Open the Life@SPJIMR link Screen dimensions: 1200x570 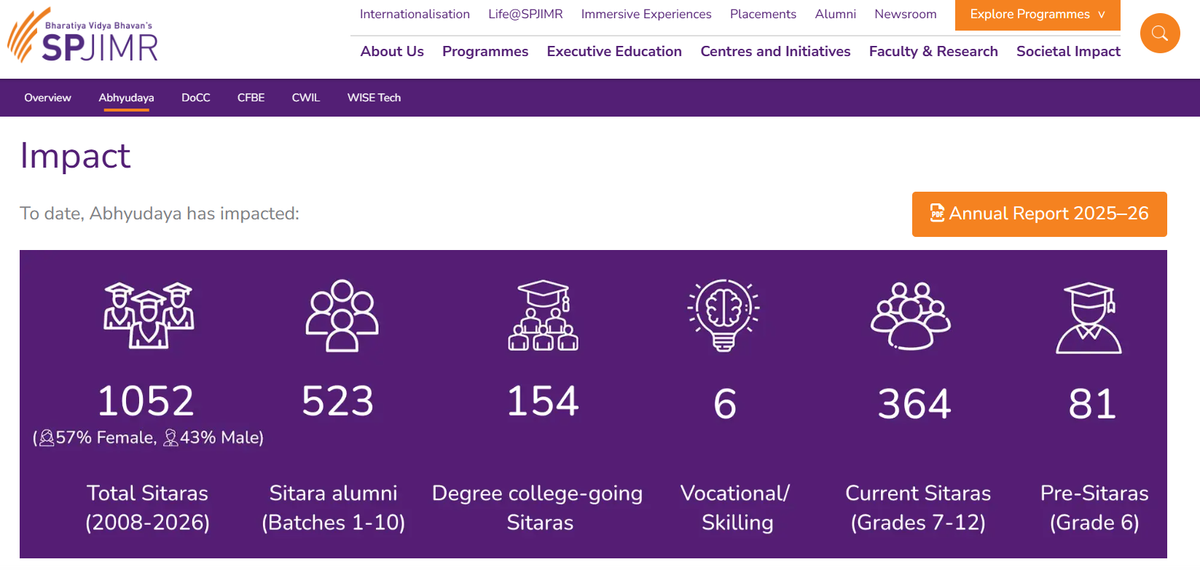tap(525, 14)
